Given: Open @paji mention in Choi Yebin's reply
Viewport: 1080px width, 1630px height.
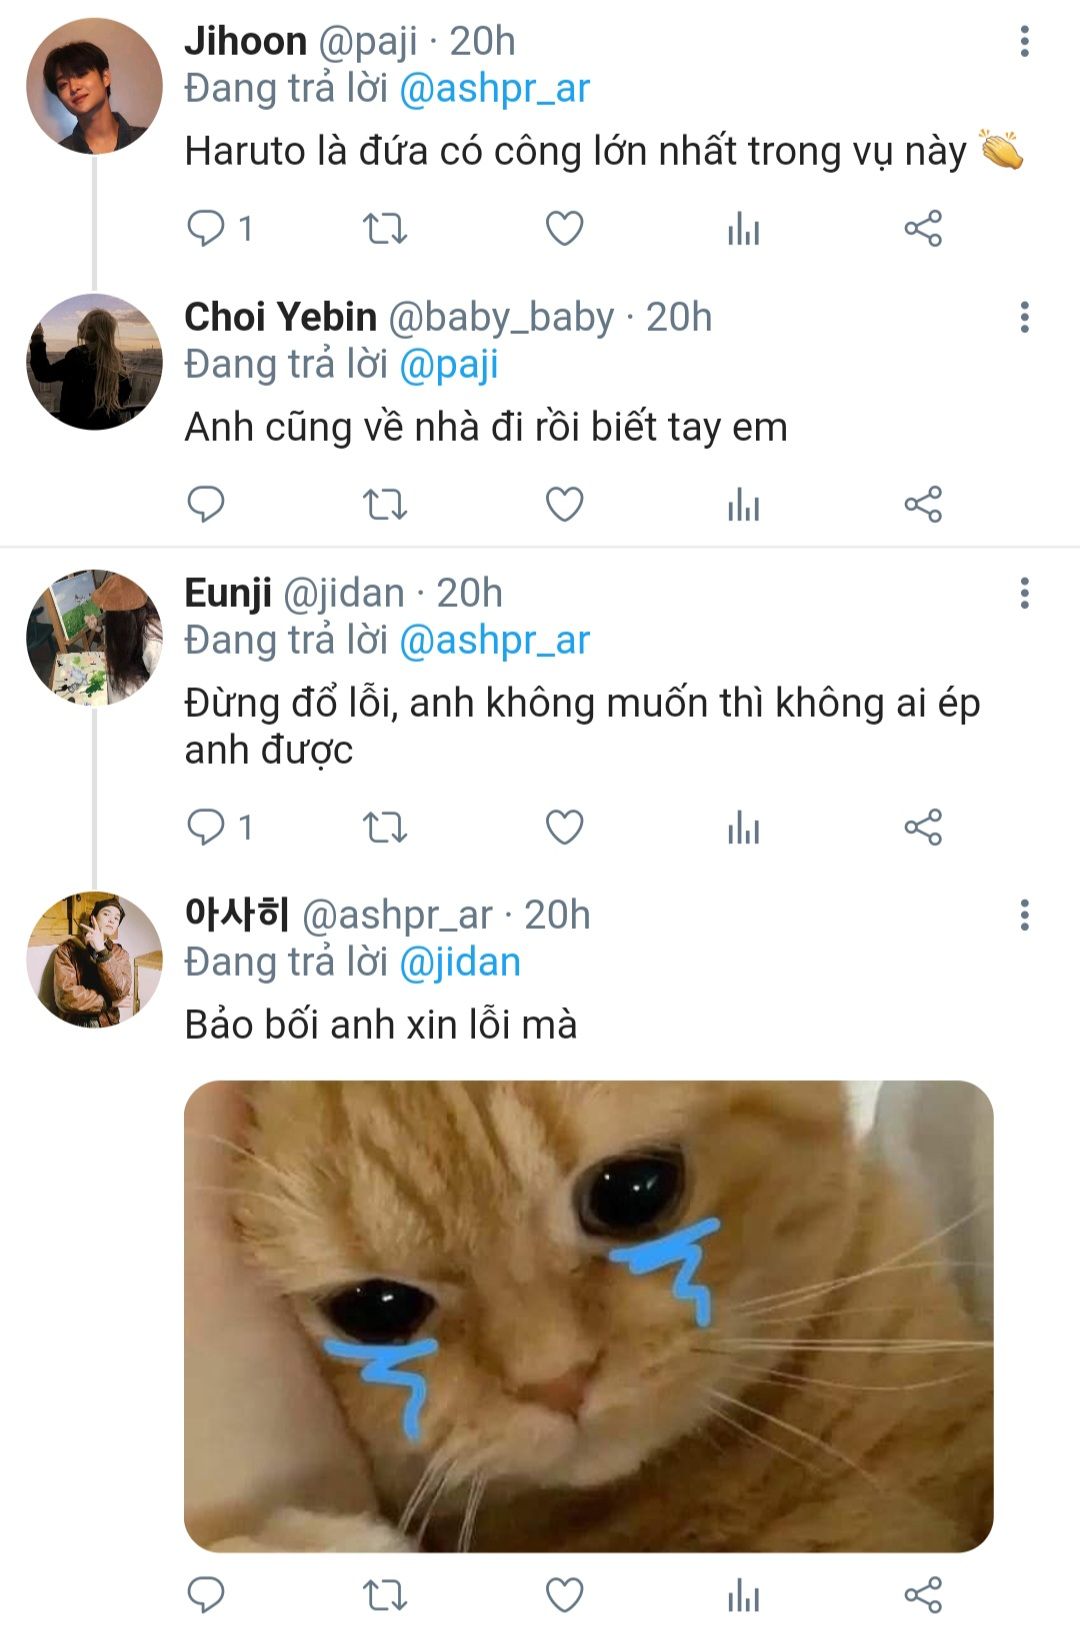Looking at the screenshot, I should coord(448,365).
